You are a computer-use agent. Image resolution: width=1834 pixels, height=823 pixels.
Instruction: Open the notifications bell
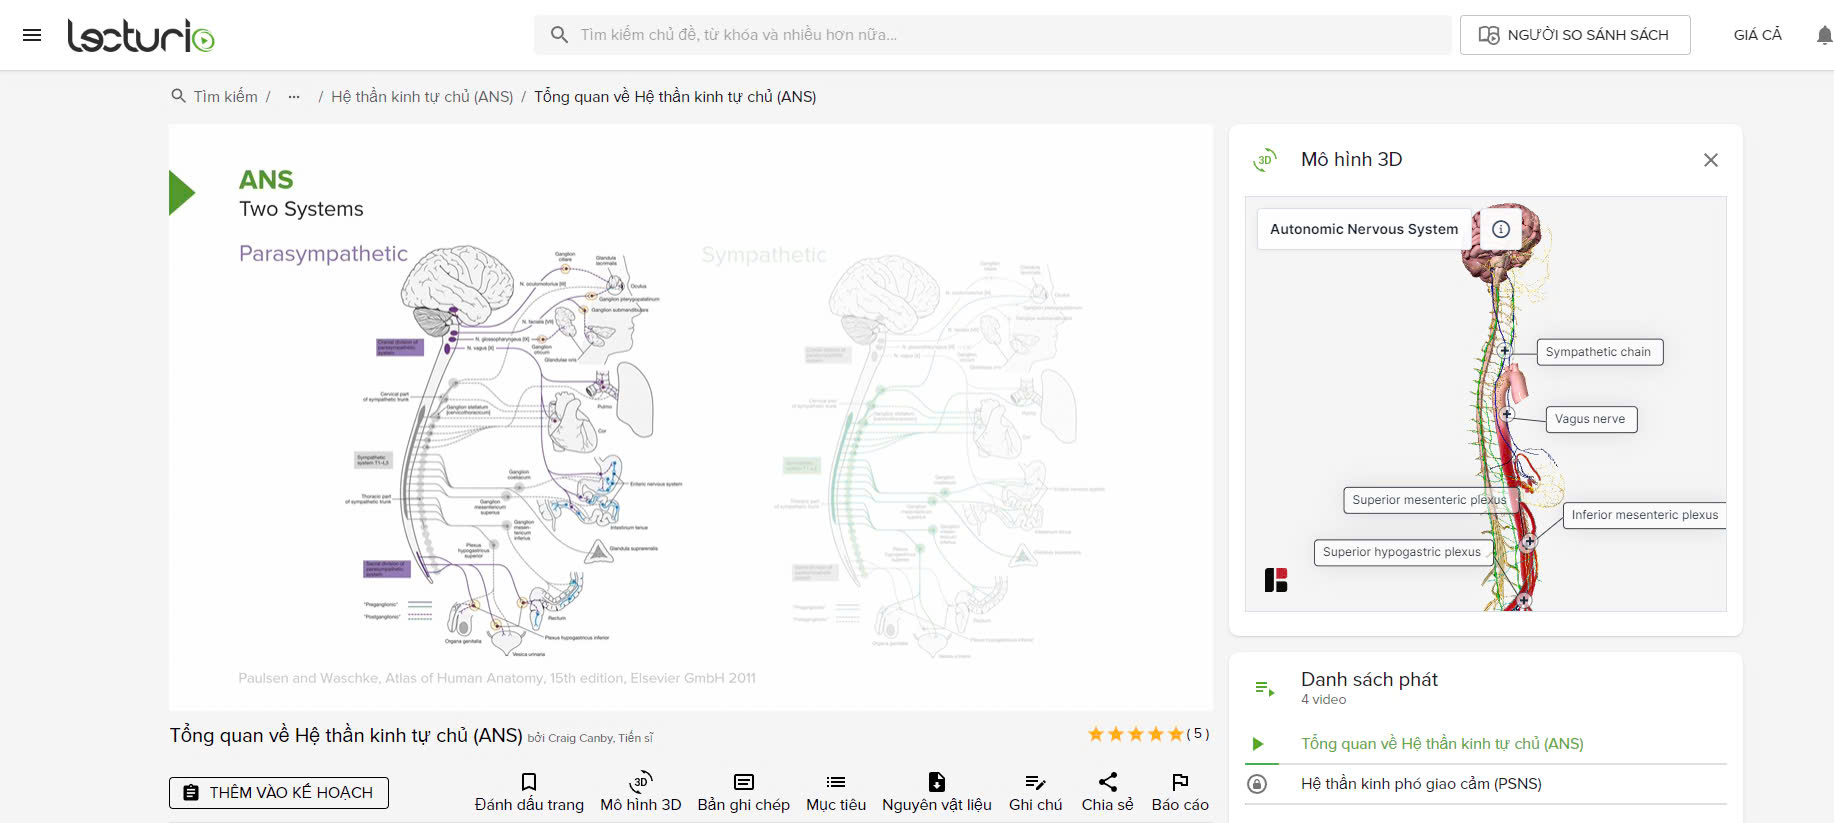point(1824,36)
